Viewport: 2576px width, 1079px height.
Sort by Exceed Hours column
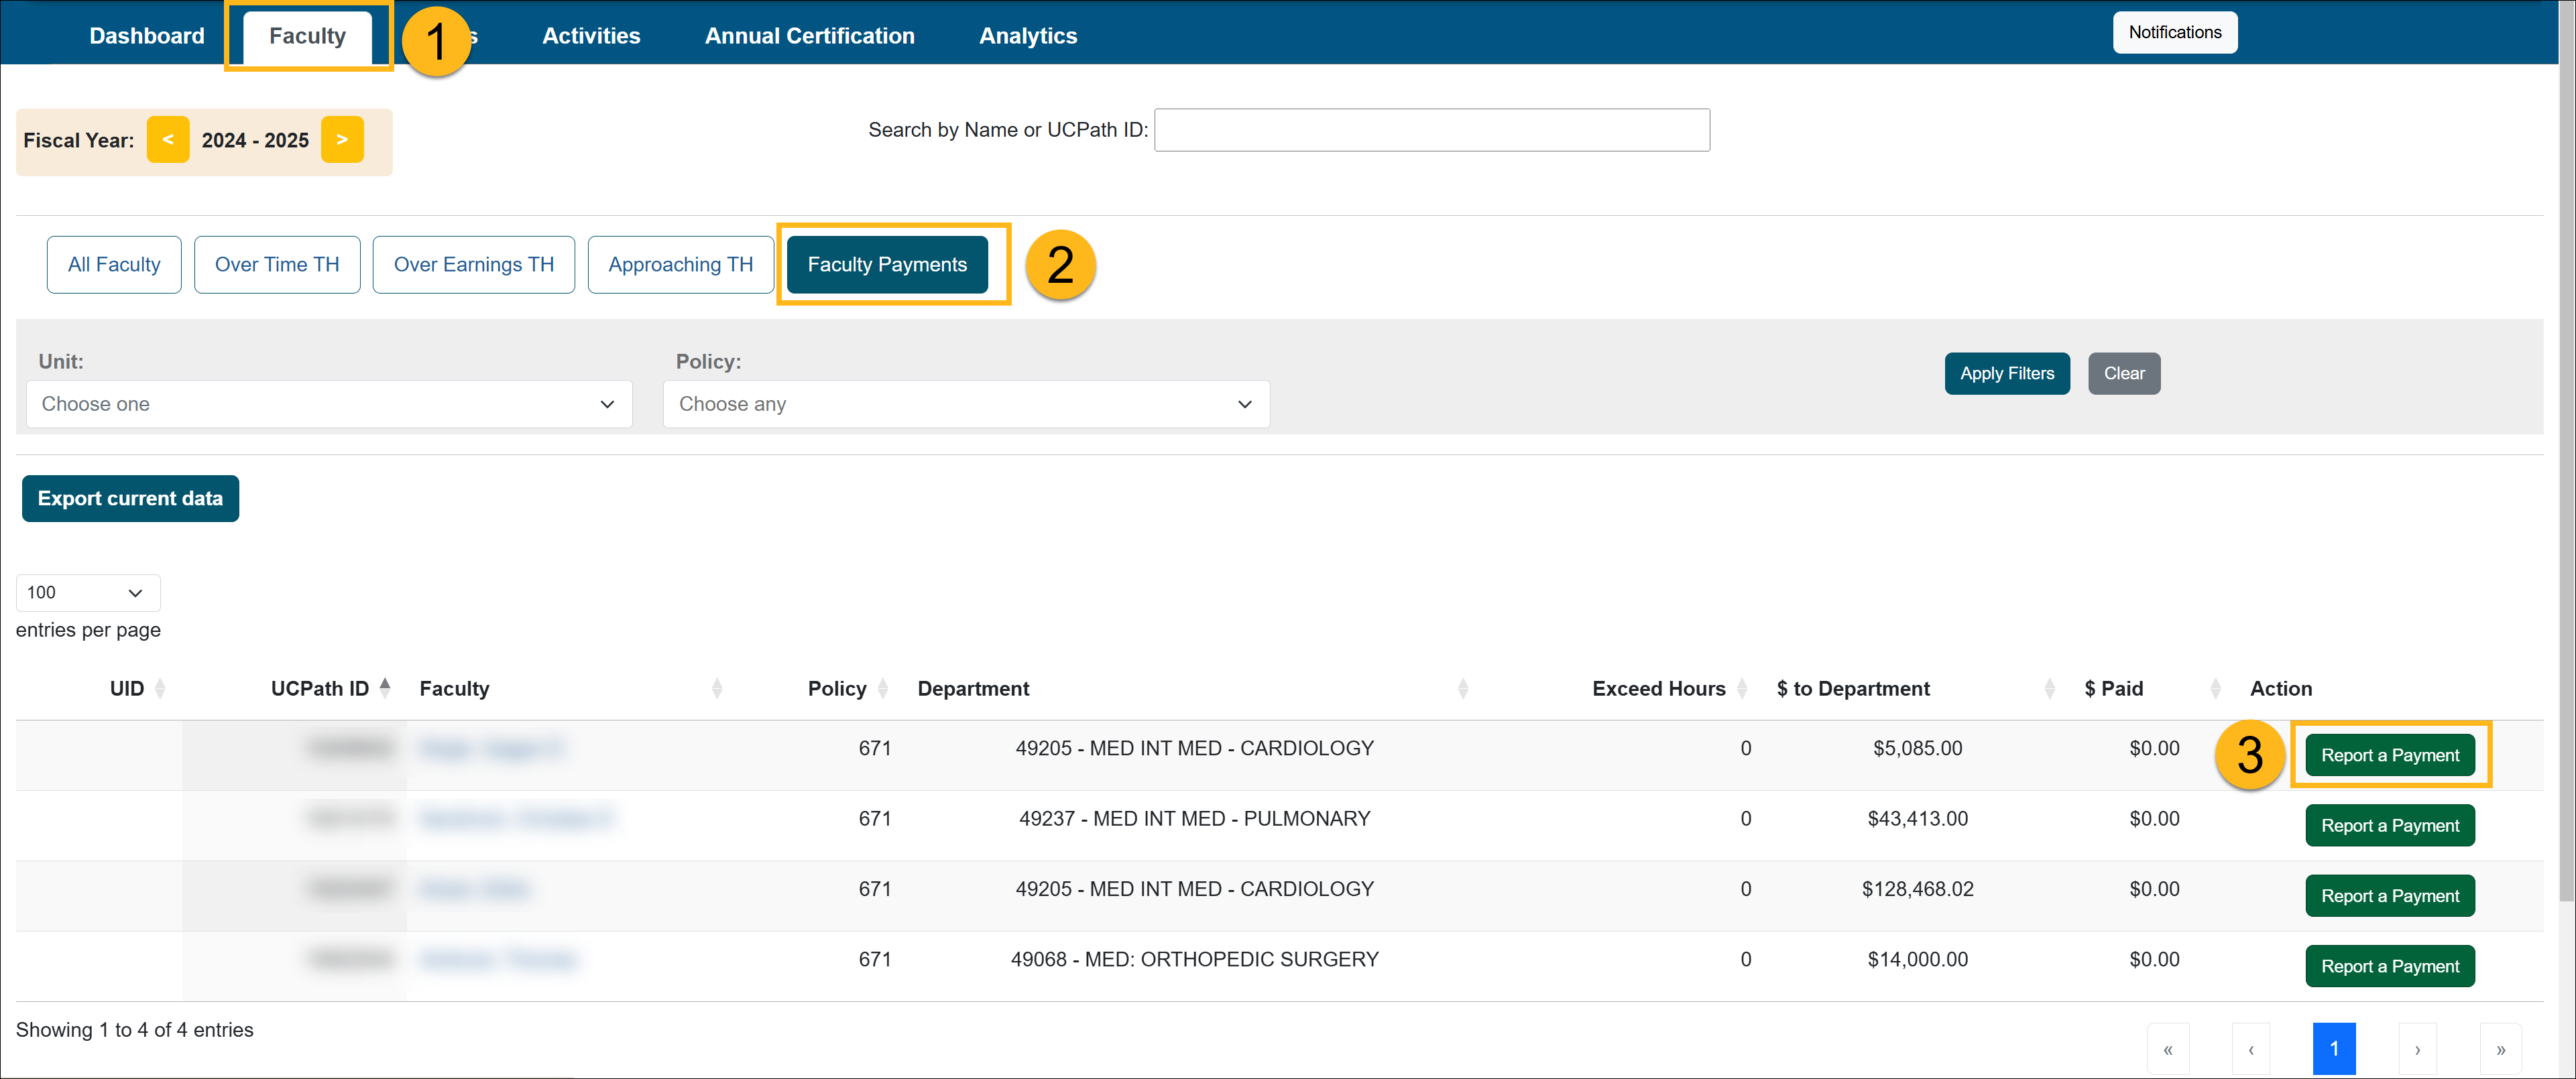tap(1742, 688)
